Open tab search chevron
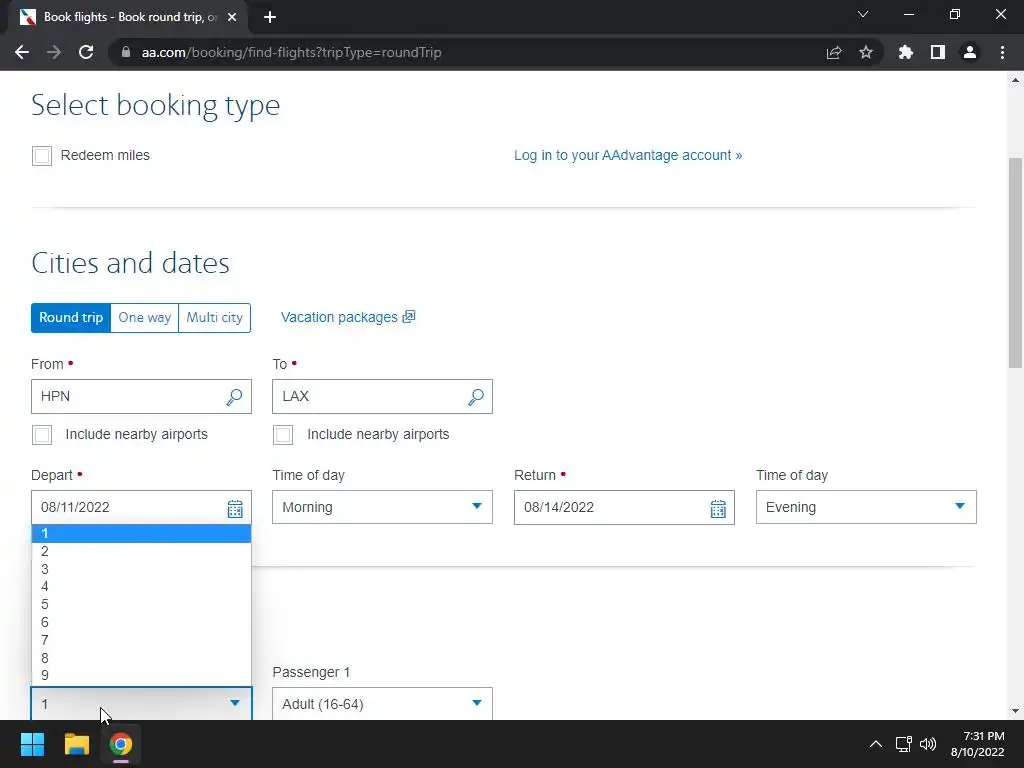This screenshot has height=768, width=1024. (x=863, y=14)
